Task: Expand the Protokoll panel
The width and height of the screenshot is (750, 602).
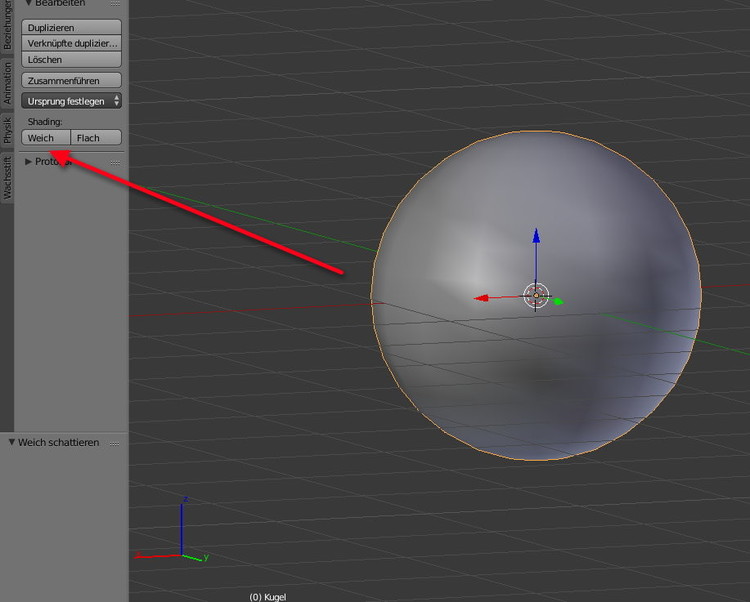Action: [x=29, y=161]
